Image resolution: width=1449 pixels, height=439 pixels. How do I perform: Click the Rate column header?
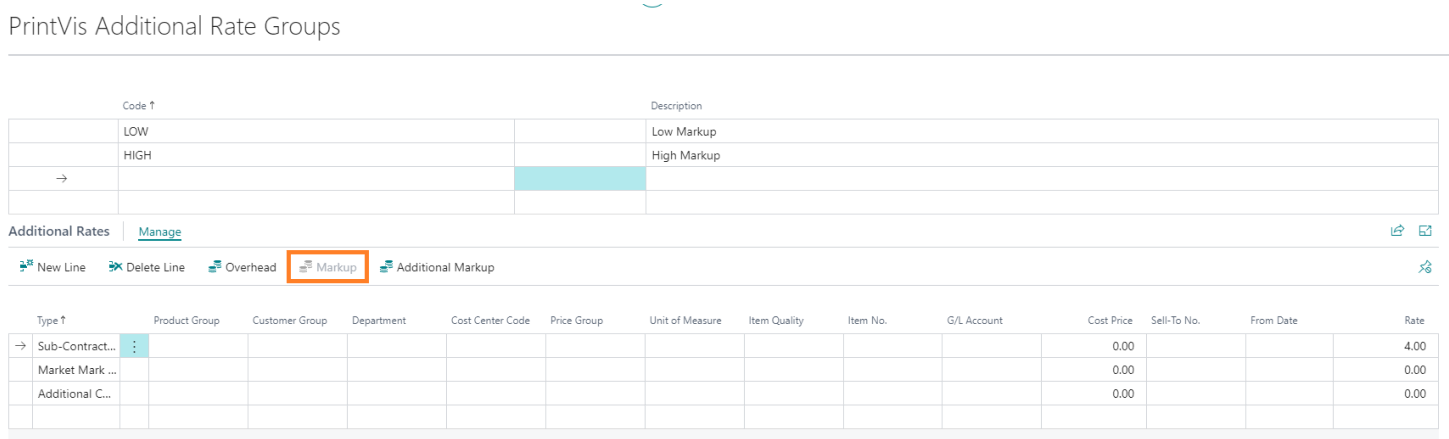[x=1415, y=321]
